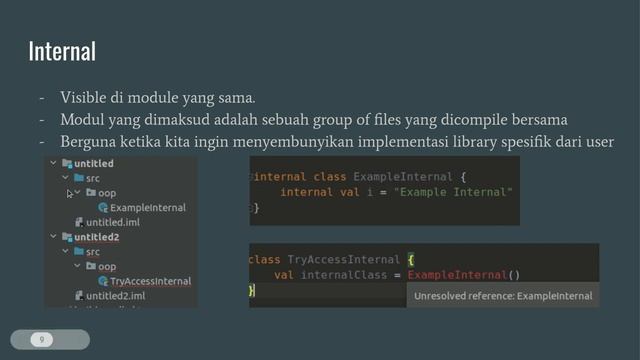The width and height of the screenshot is (640, 360).
Task: Click the slide number 9 indicator
Action: point(42,340)
